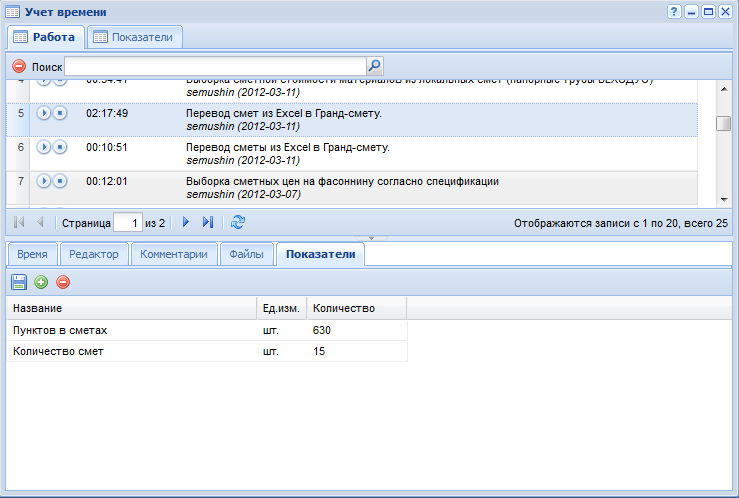Open the Редактор tab
The image size is (739, 498).
tap(94, 254)
